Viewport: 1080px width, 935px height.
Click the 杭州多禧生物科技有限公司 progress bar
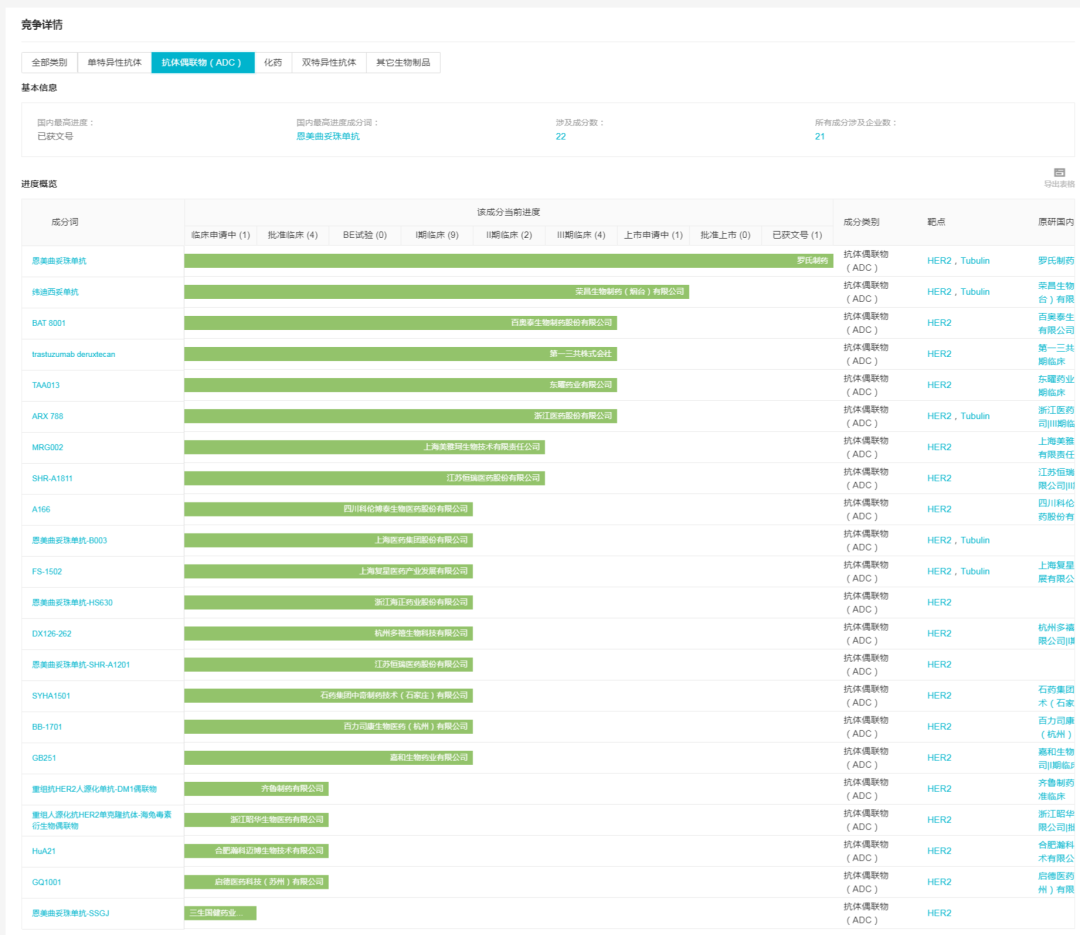point(329,633)
